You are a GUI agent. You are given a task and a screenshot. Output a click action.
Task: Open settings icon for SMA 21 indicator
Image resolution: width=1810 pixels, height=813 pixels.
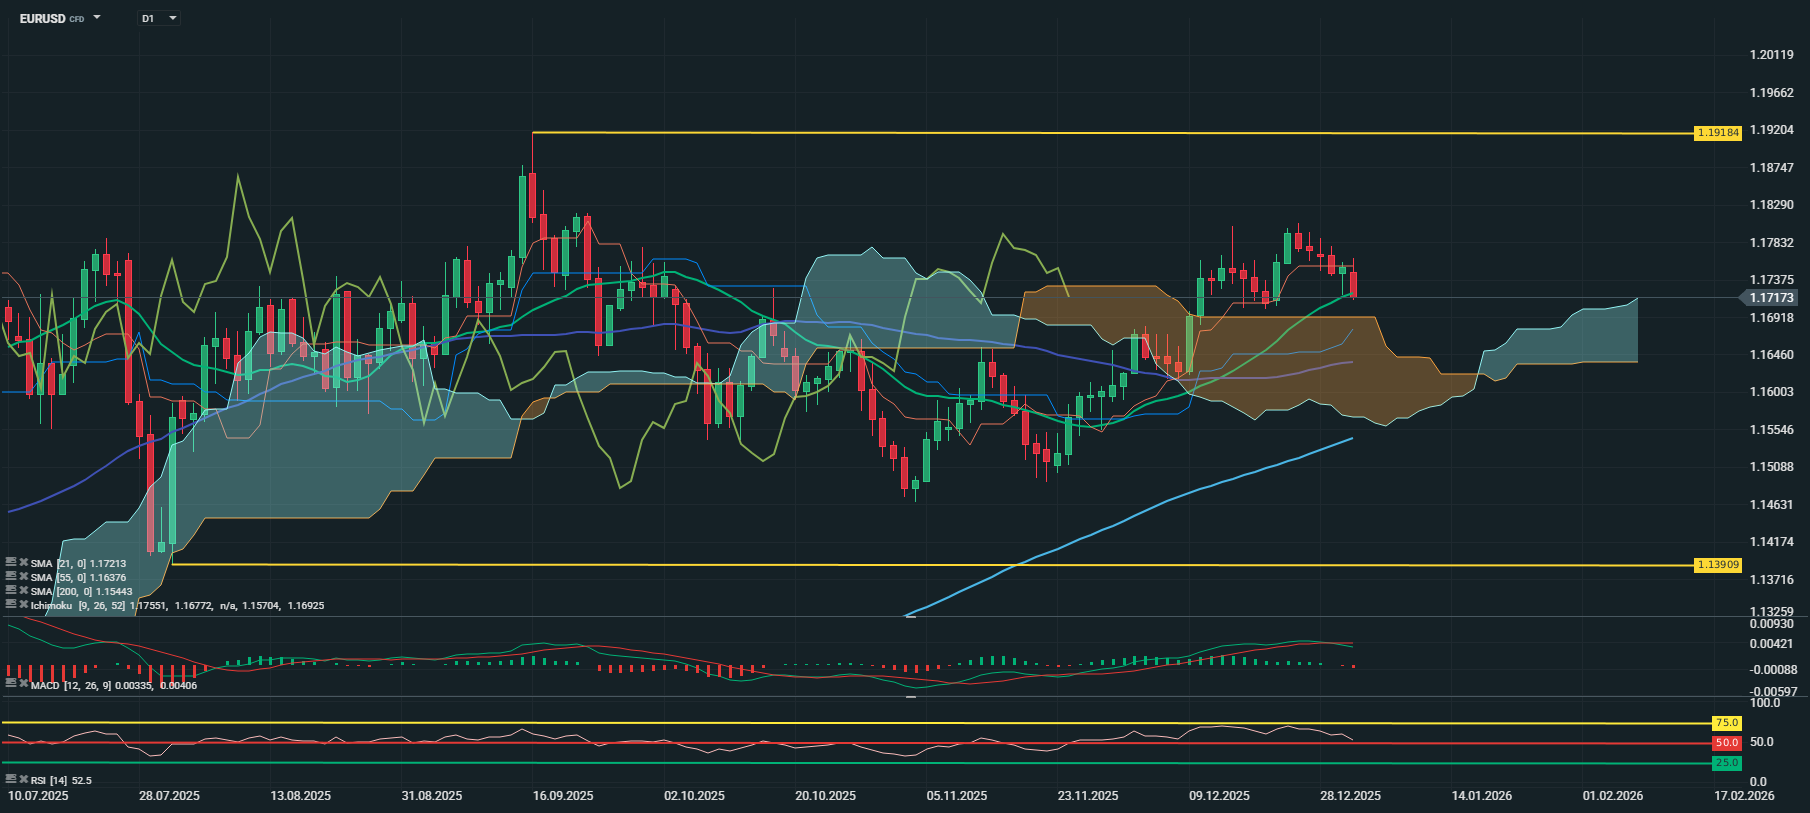click(x=11, y=563)
